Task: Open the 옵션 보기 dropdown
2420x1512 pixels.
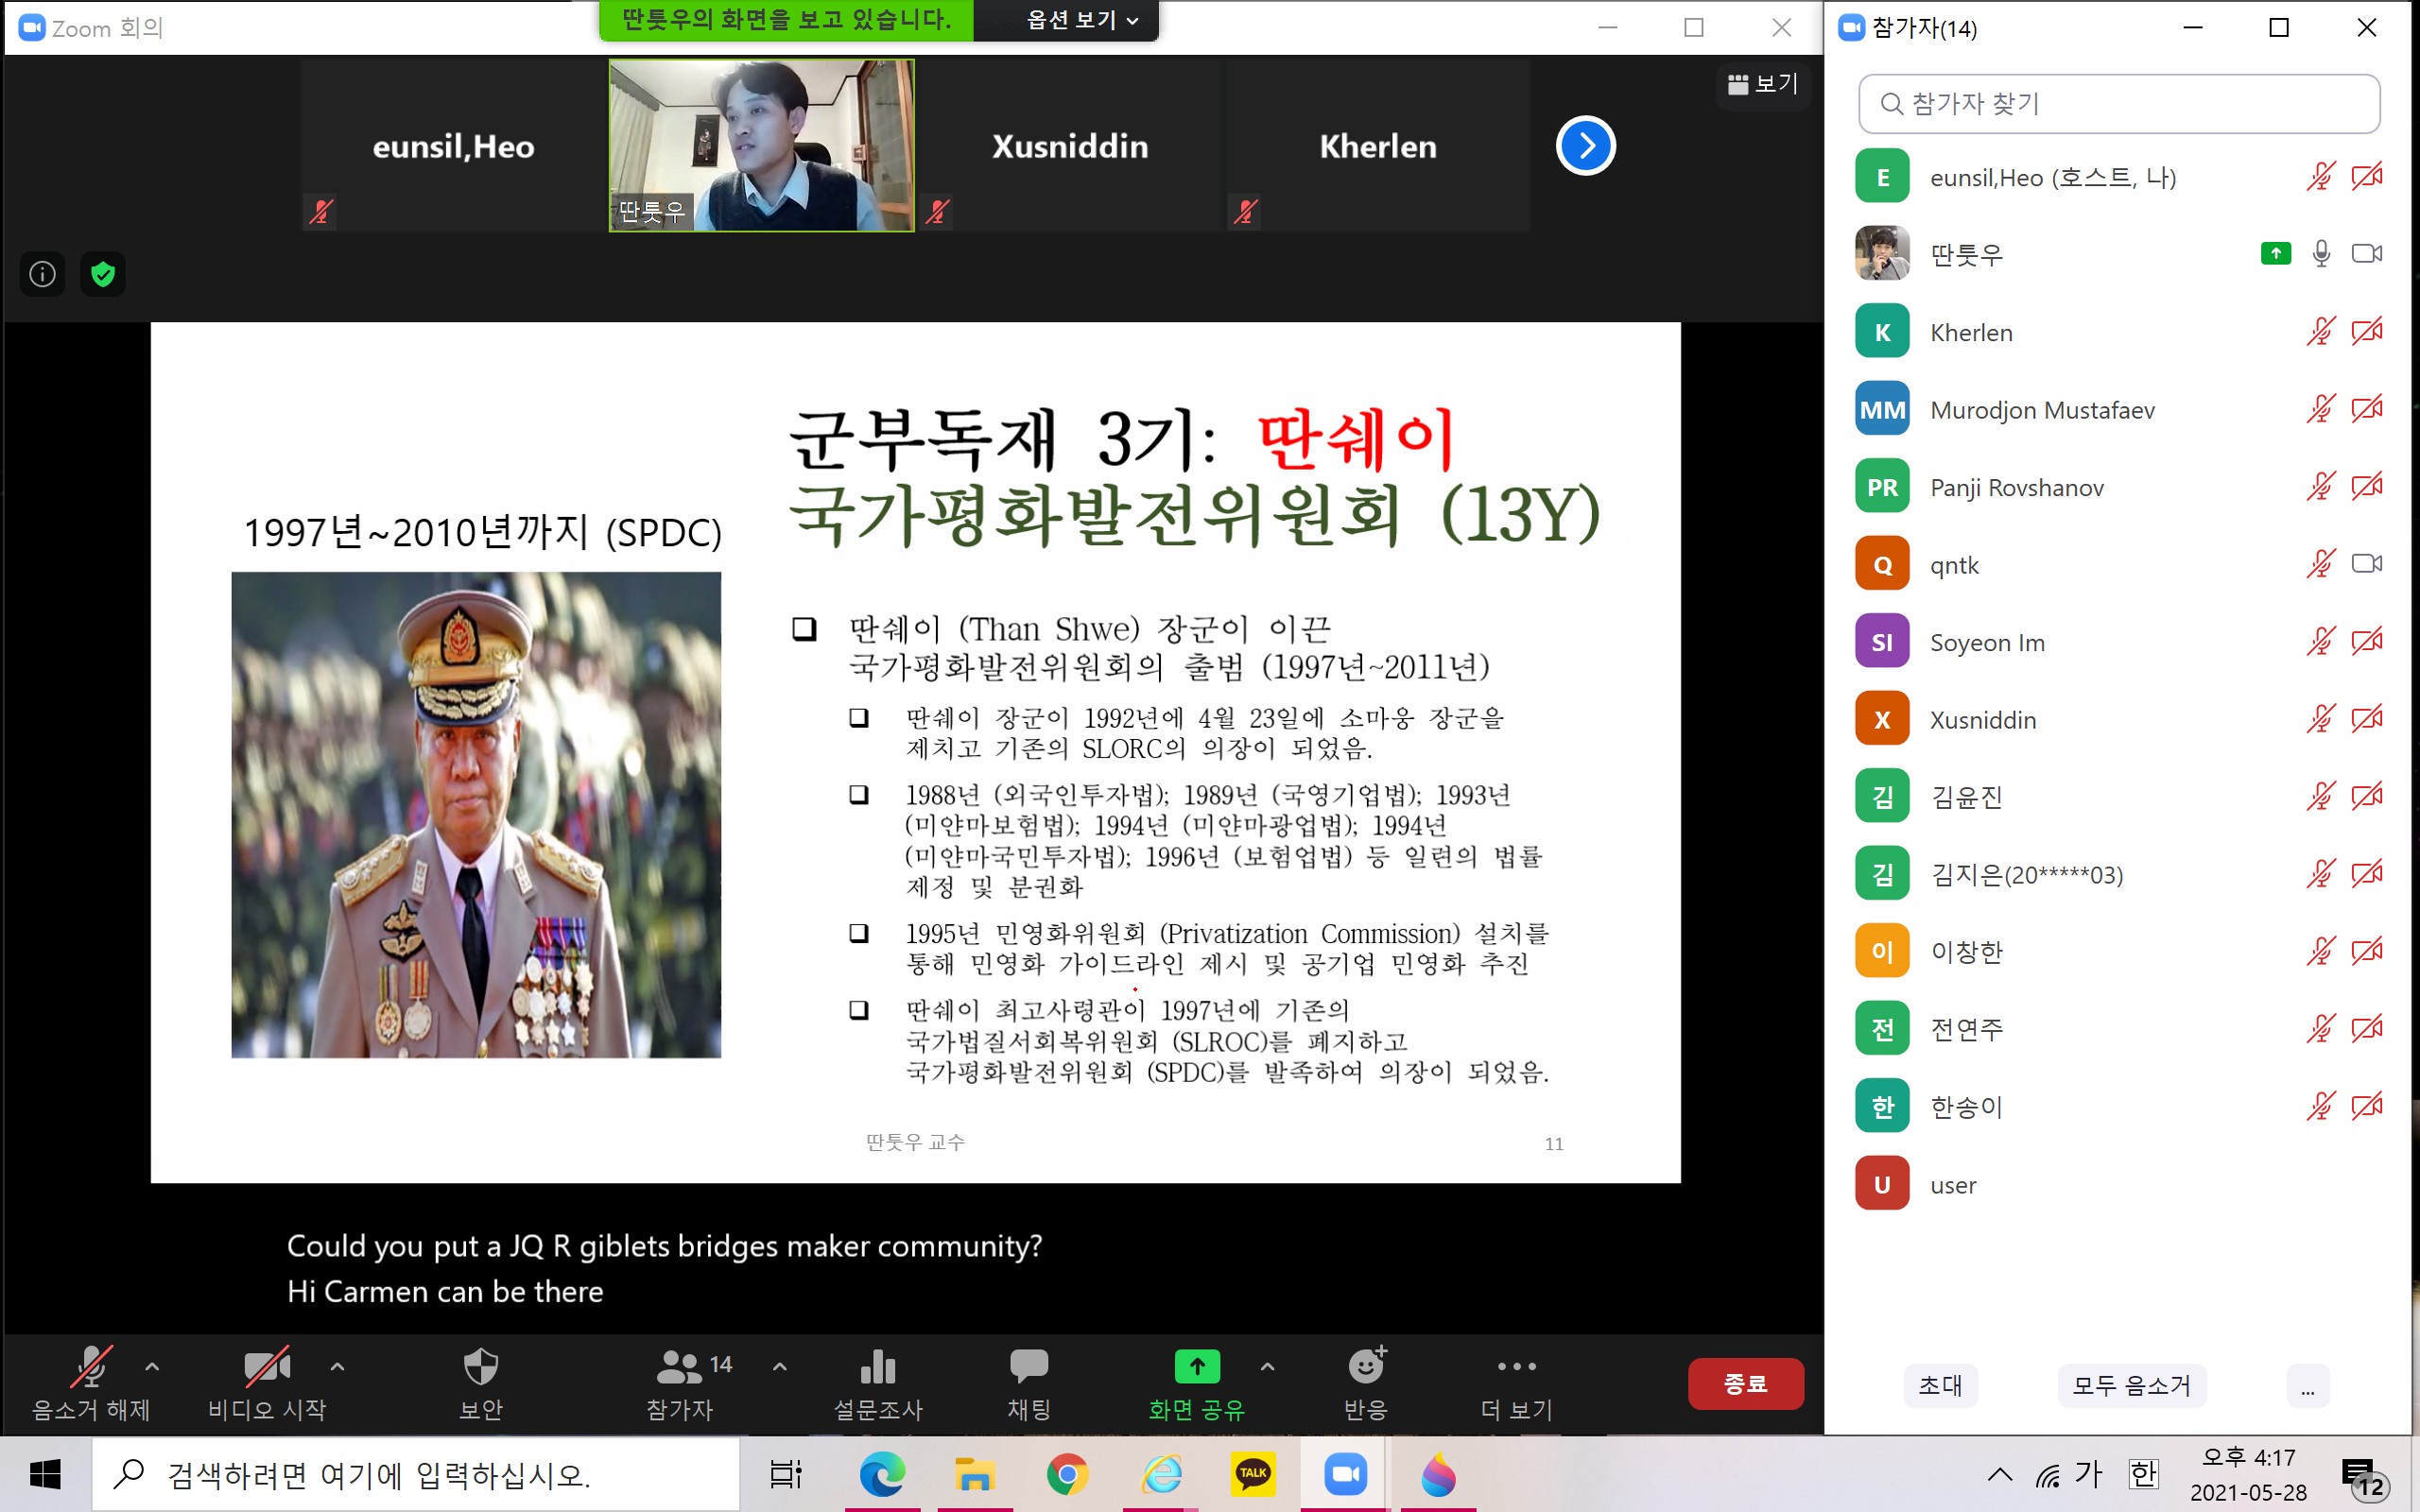Action: tap(1081, 20)
